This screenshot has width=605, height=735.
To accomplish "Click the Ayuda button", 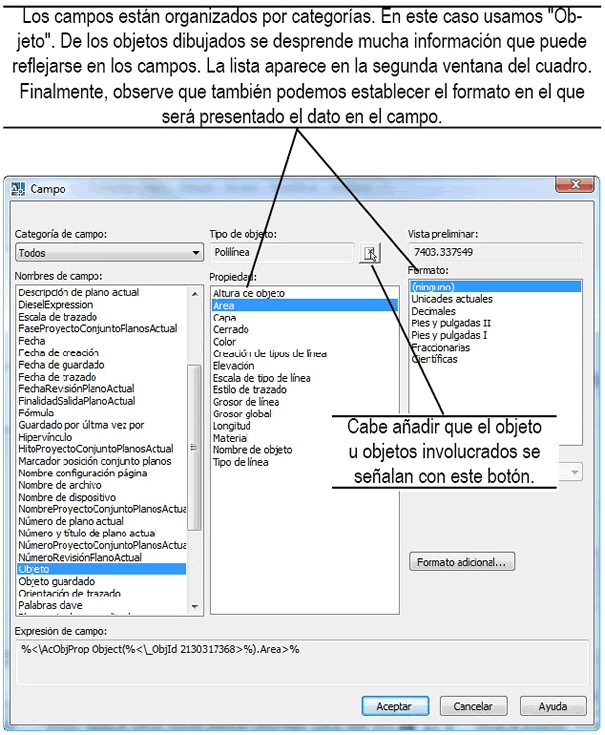I will coord(553,706).
